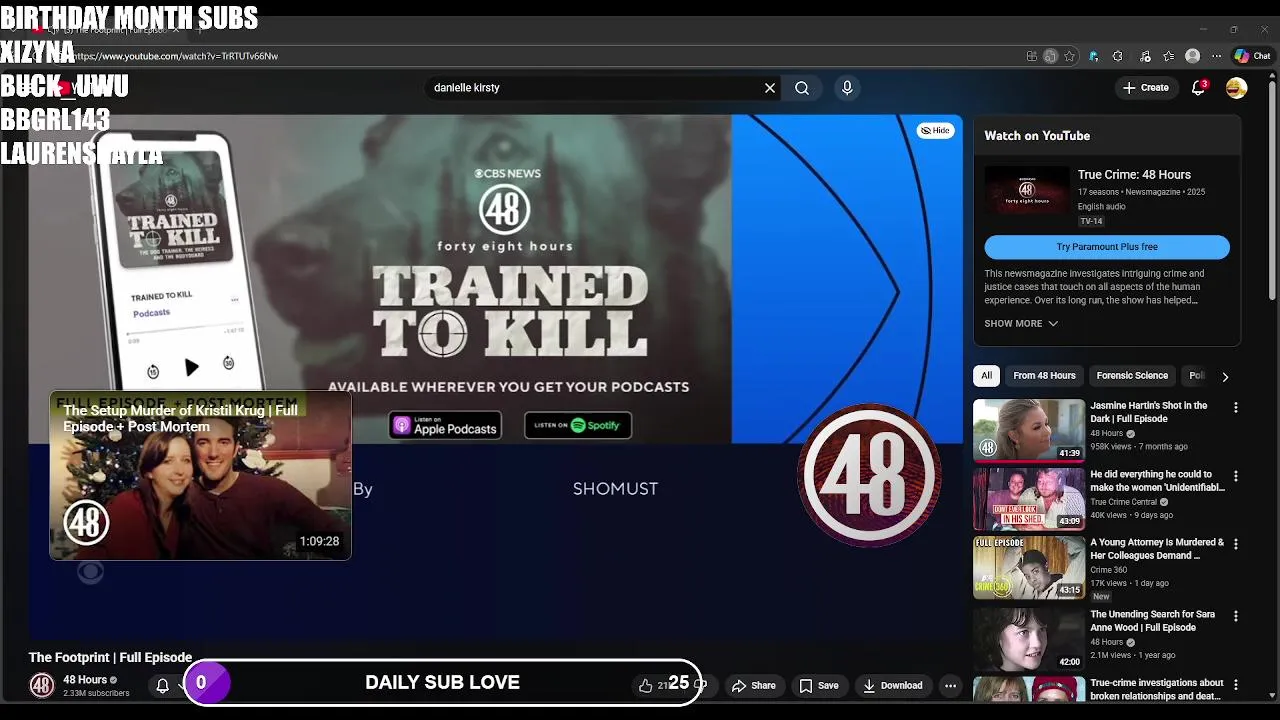This screenshot has width=1280, height=720.
Task: Open more actions menu beside Download
Action: click(950, 686)
